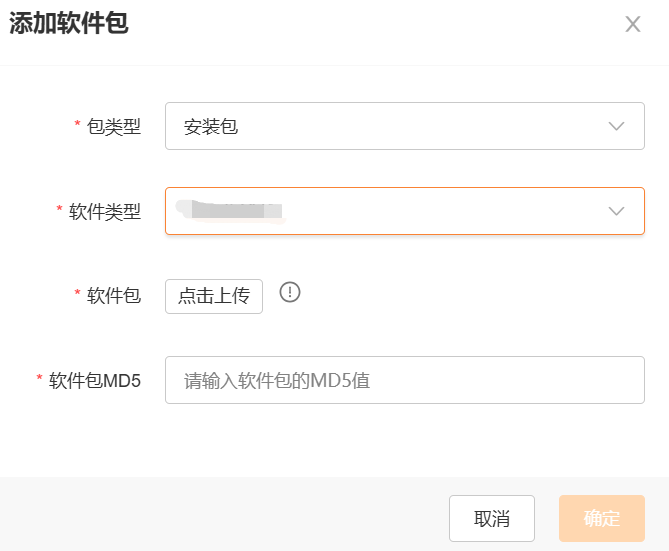Click the 点击上传 upload button

[x=214, y=296]
